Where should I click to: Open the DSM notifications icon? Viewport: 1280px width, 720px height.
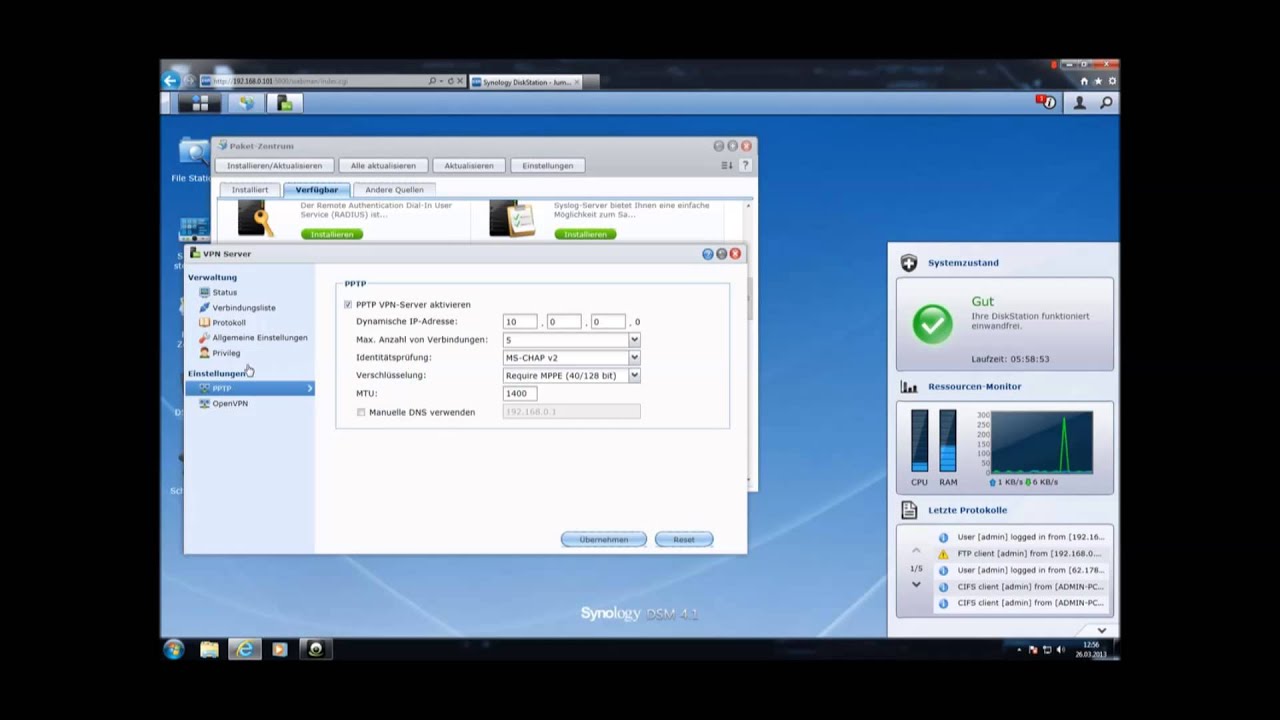coord(1046,102)
